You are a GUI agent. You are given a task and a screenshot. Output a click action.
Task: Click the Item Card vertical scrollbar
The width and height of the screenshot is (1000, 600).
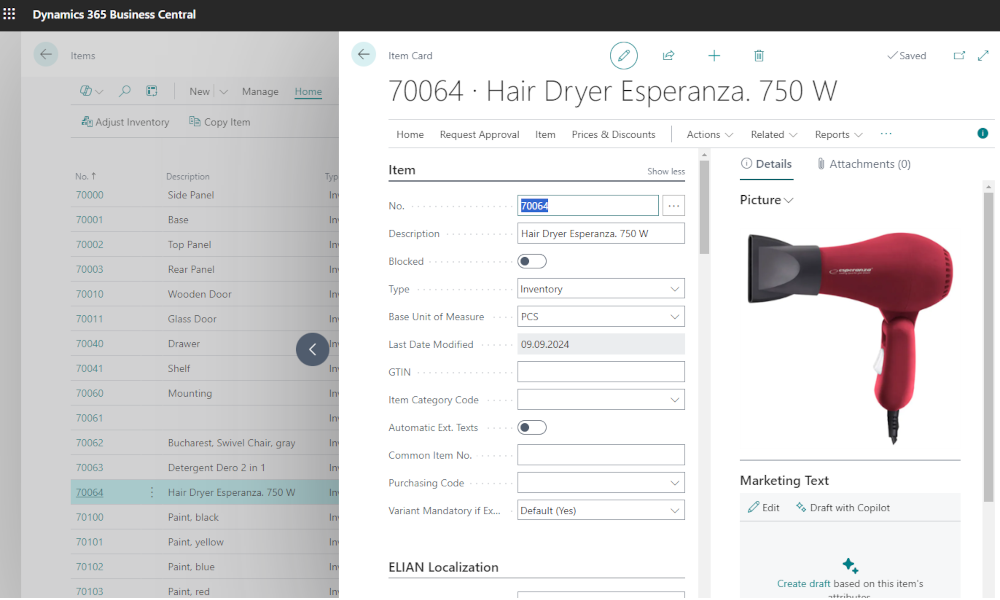coord(704,207)
